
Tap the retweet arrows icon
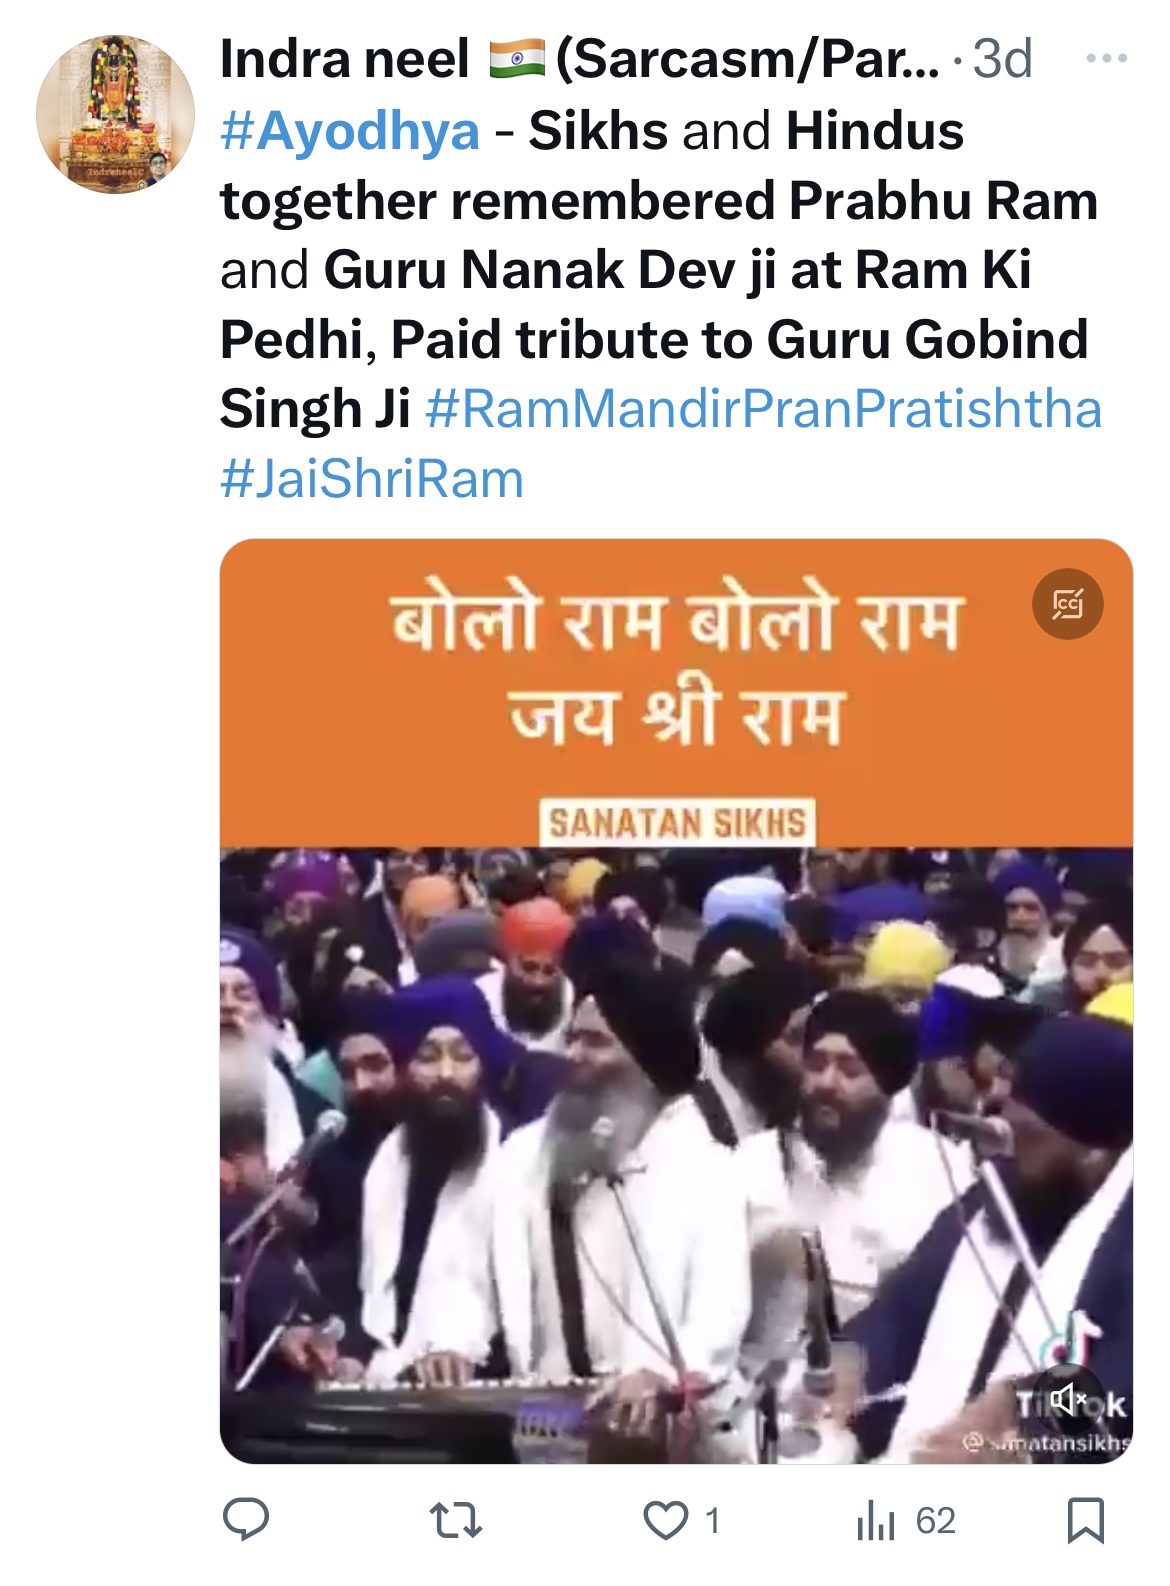456,1521
